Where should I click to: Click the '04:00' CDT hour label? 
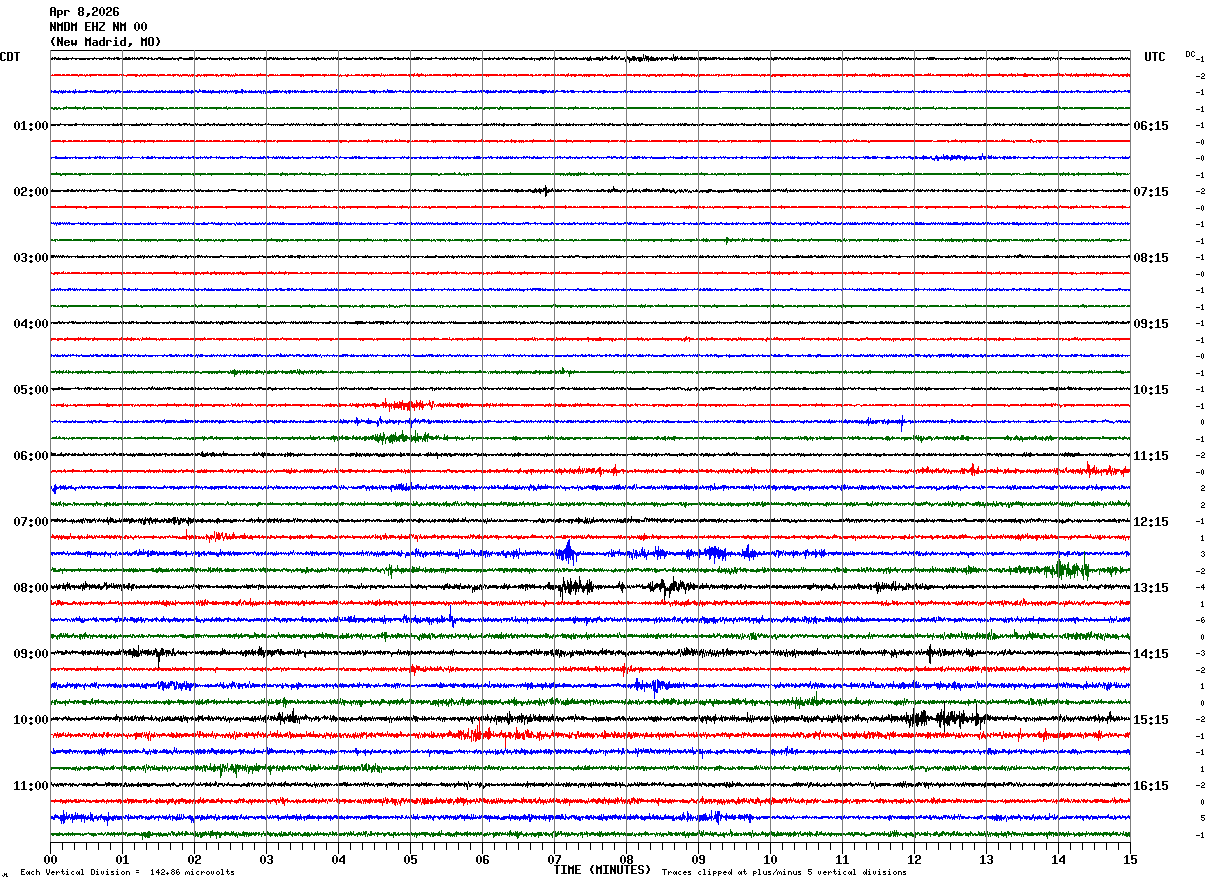click(x=31, y=324)
